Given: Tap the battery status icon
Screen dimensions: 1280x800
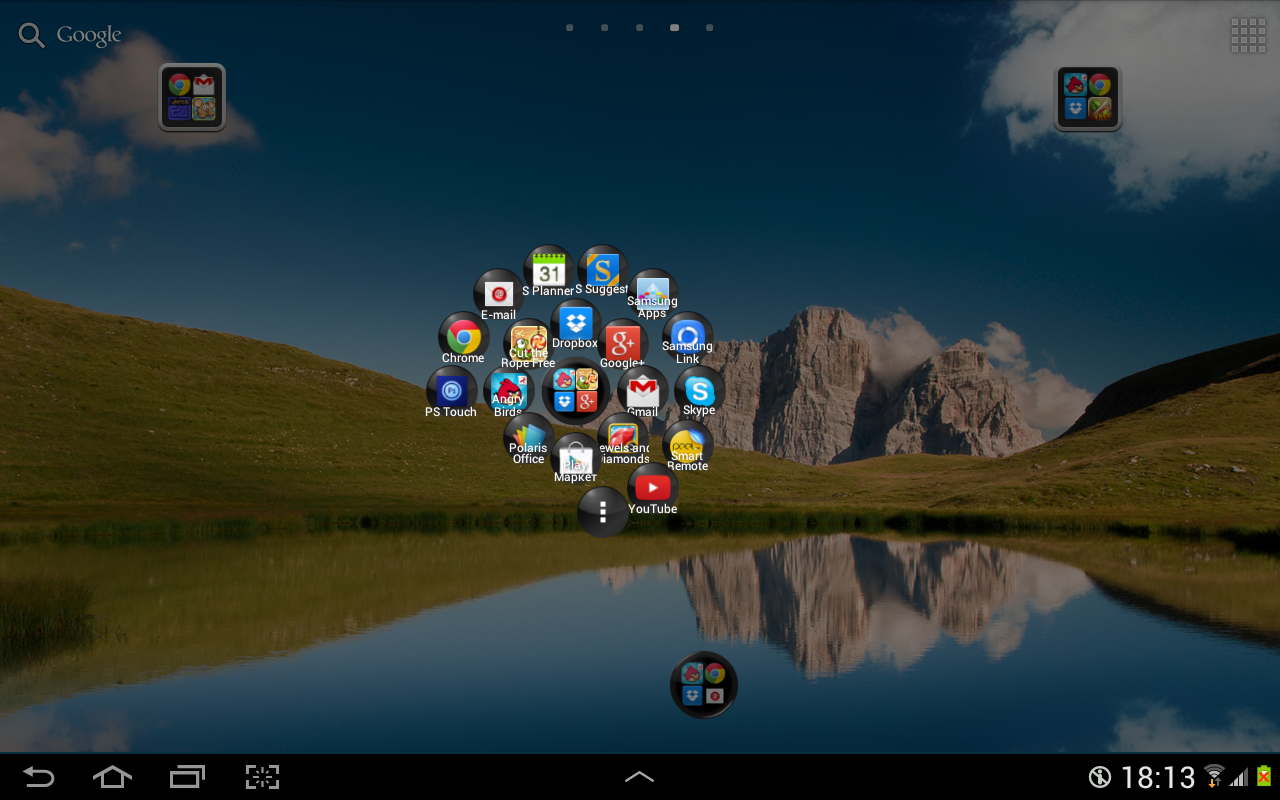Looking at the screenshot, I should pyautogui.click(x=1264, y=776).
